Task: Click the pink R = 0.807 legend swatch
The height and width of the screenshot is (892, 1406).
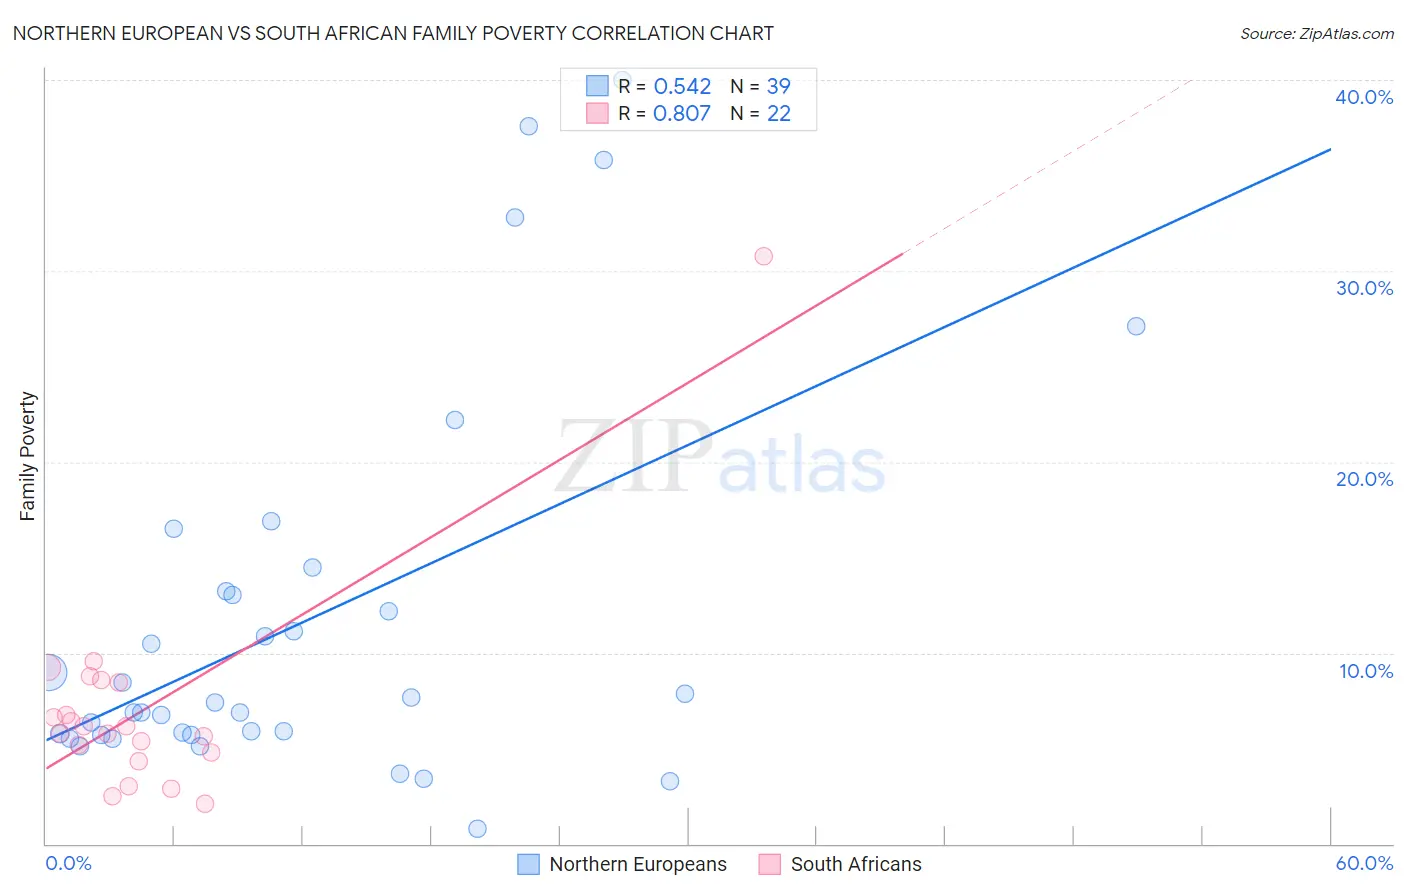Action: (597, 113)
